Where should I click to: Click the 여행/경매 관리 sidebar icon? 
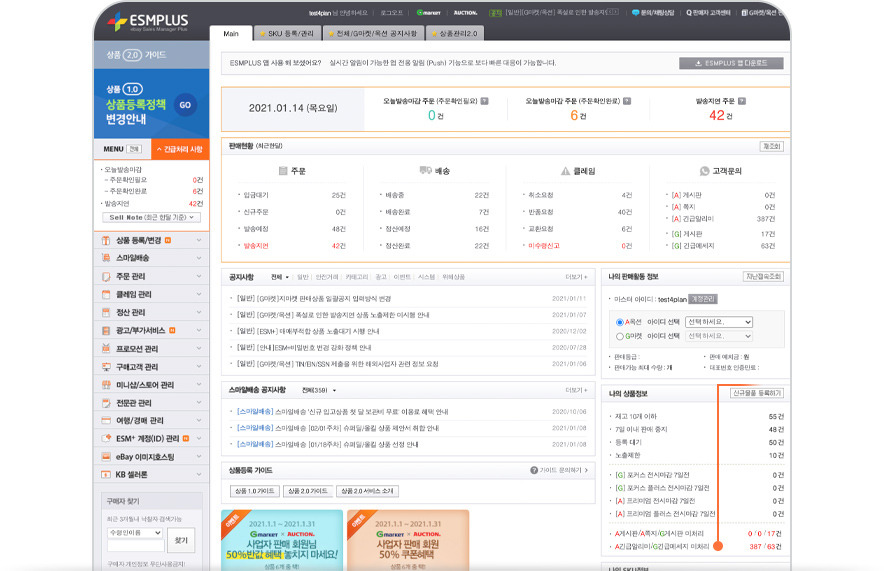pos(105,420)
